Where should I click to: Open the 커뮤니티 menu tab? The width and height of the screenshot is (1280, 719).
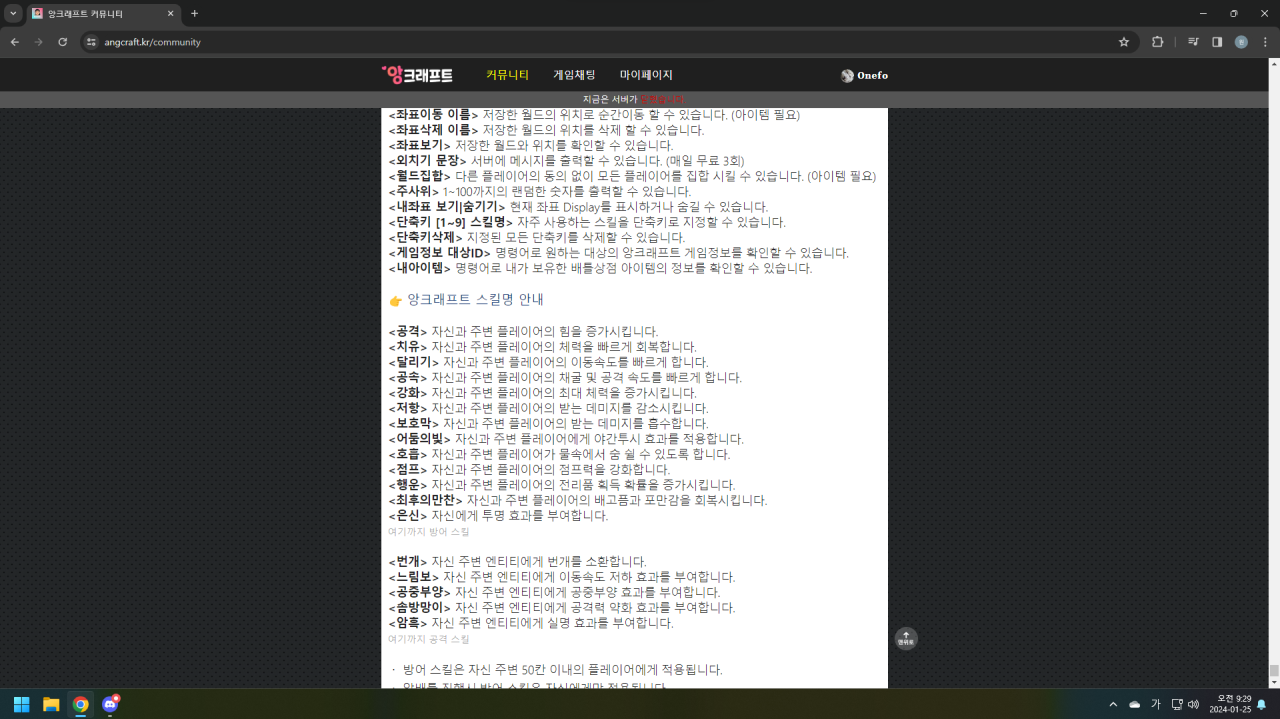[507, 75]
